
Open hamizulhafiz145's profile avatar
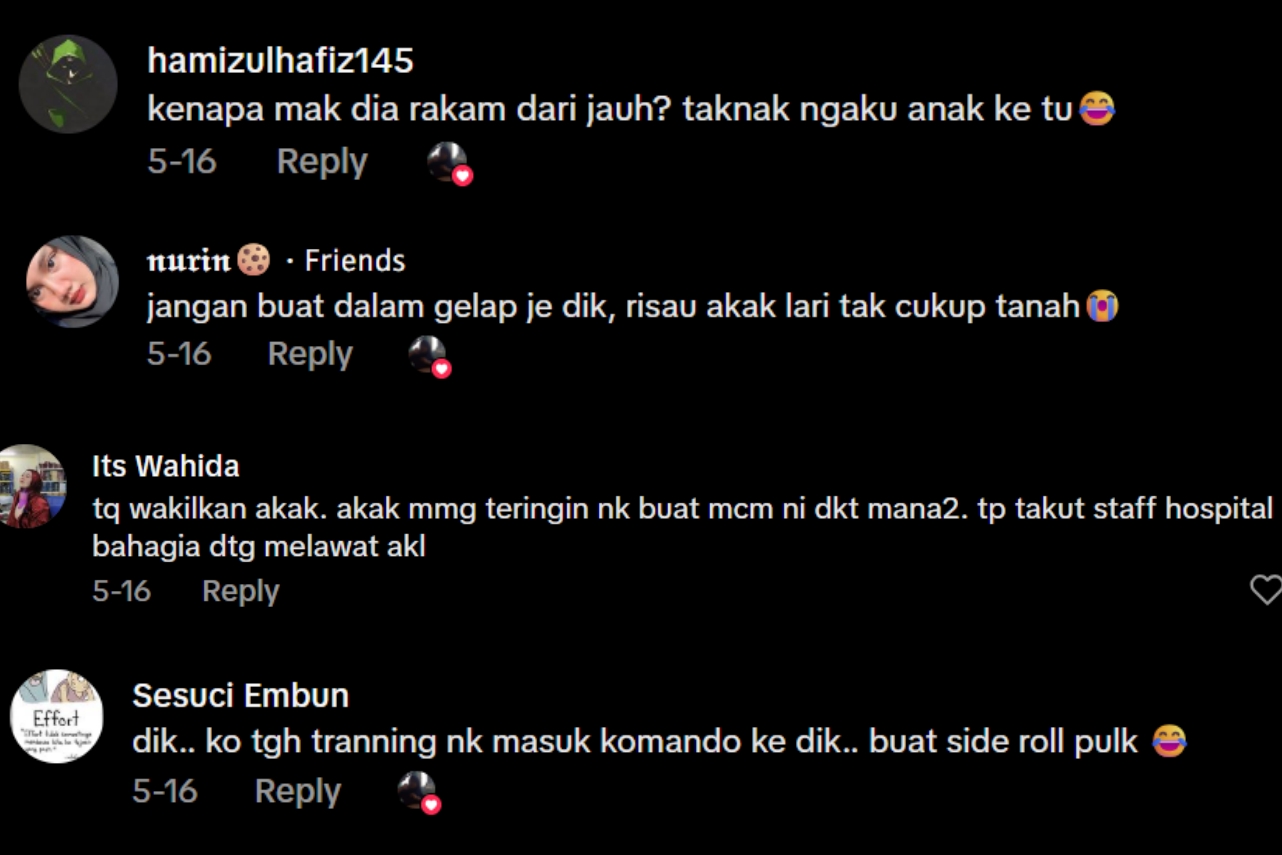[68, 84]
